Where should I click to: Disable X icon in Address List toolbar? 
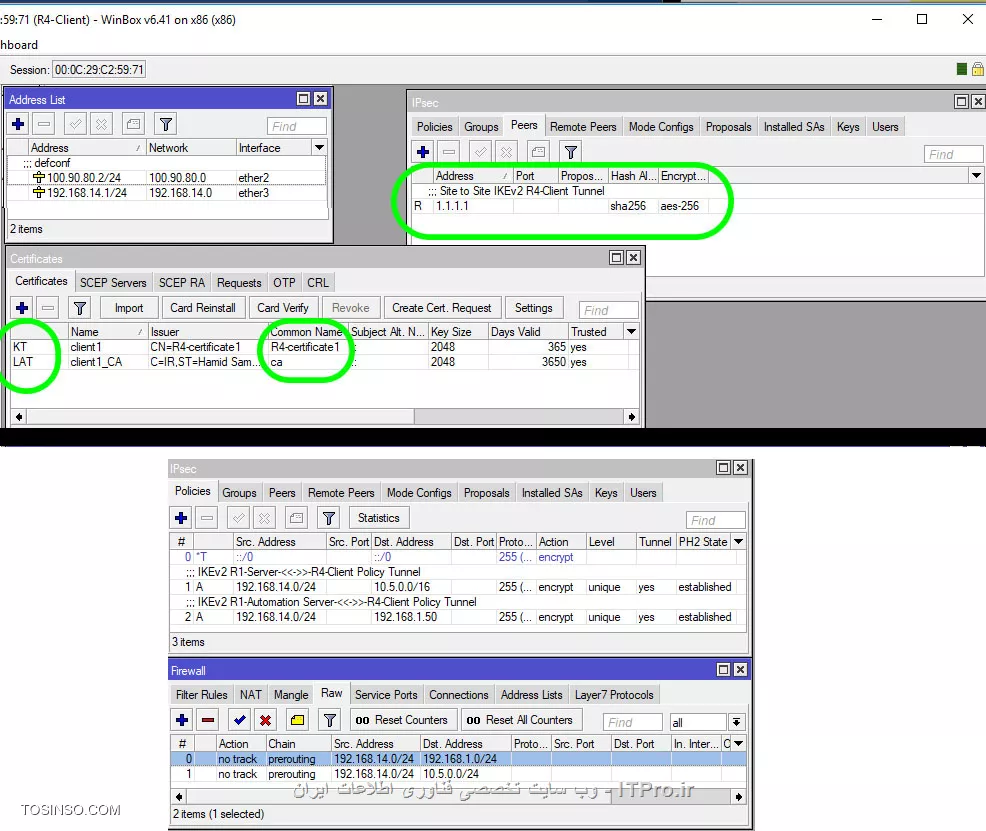coord(101,124)
